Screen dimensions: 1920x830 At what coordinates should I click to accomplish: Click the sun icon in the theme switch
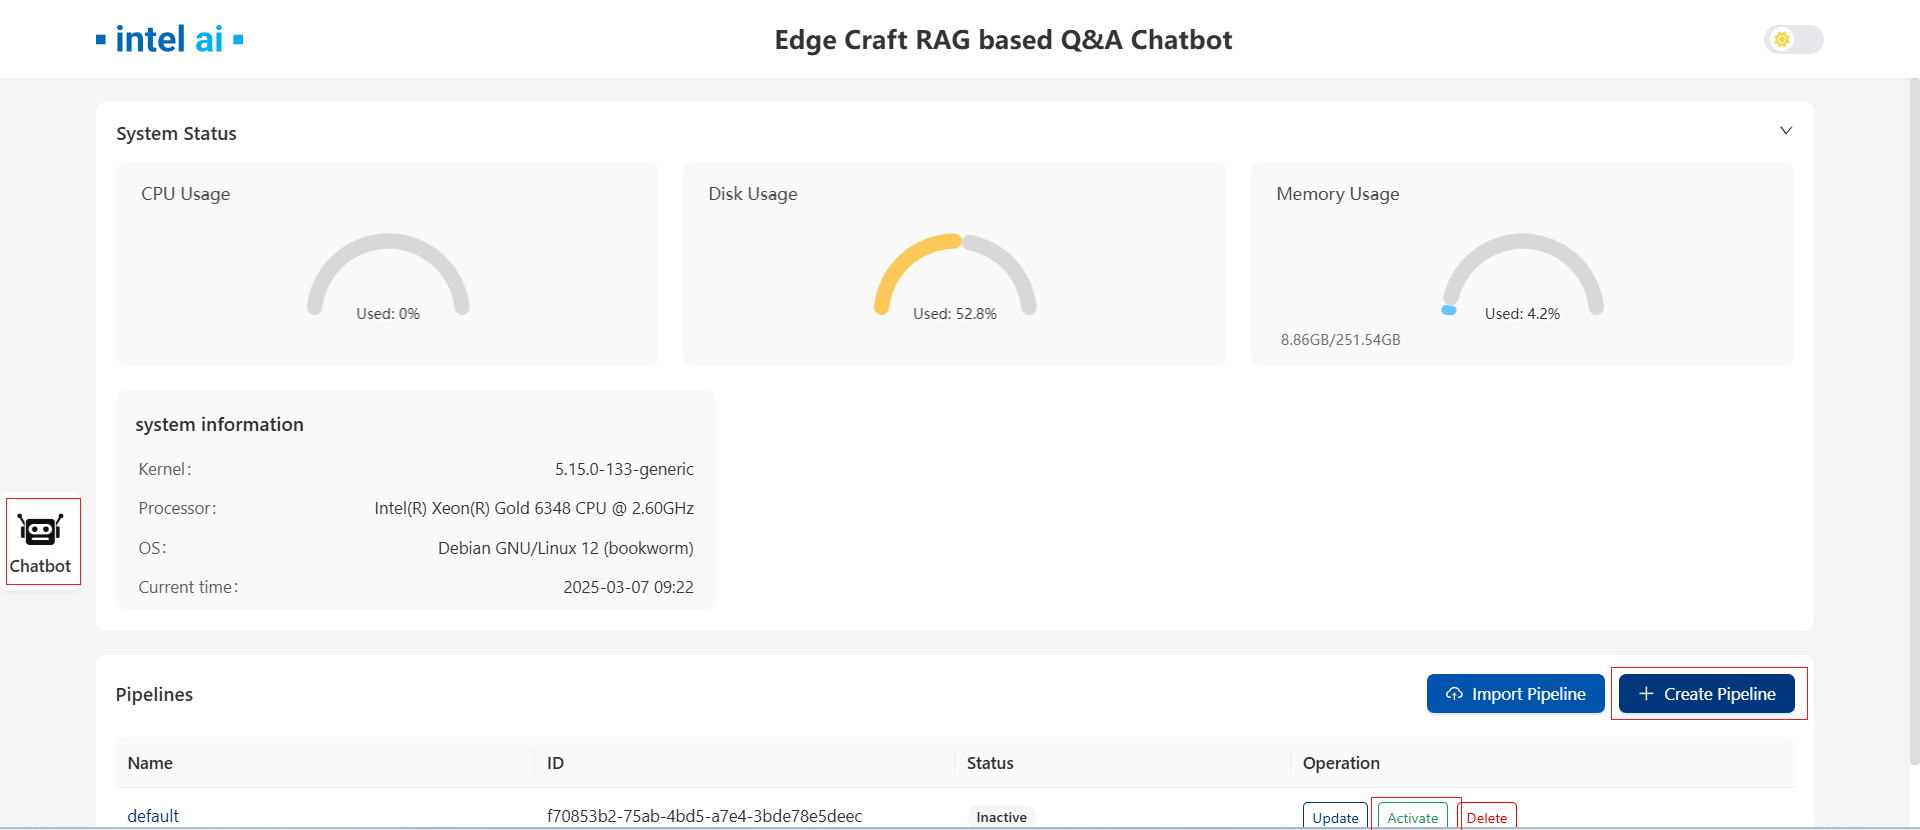click(x=1781, y=40)
